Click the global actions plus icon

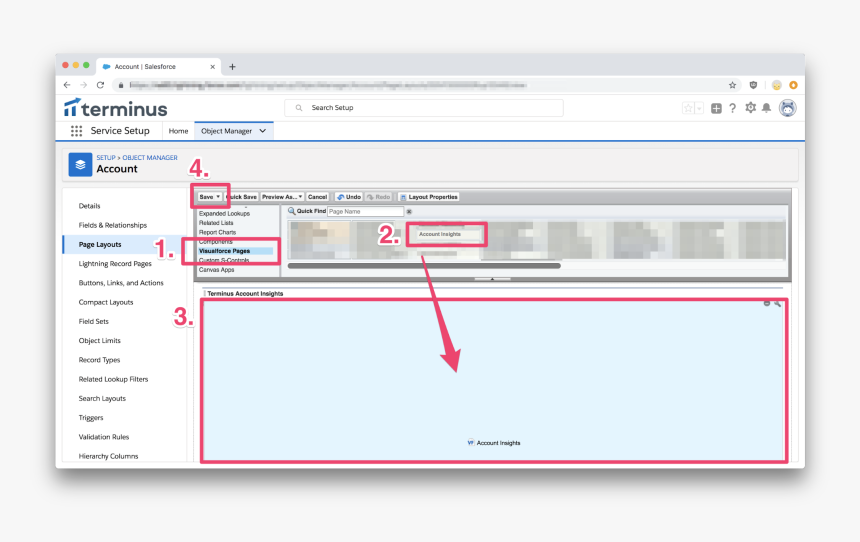click(716, 108)
